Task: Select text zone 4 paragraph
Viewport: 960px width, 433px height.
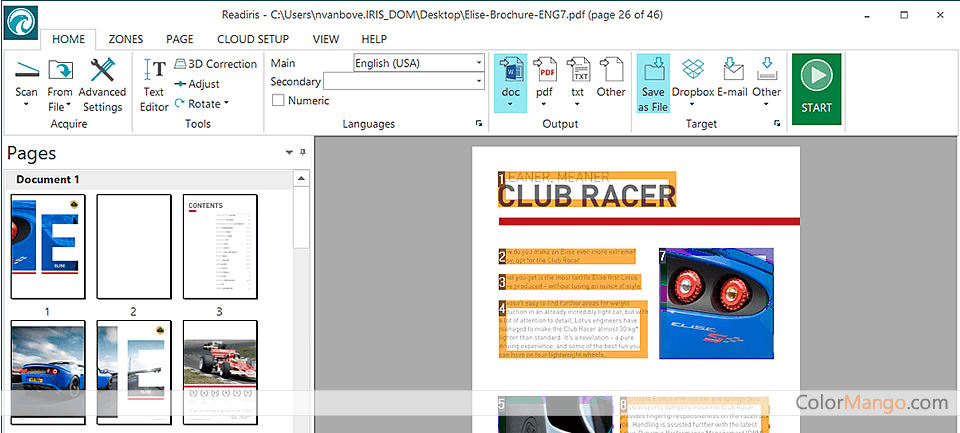Action: (573, 329)
